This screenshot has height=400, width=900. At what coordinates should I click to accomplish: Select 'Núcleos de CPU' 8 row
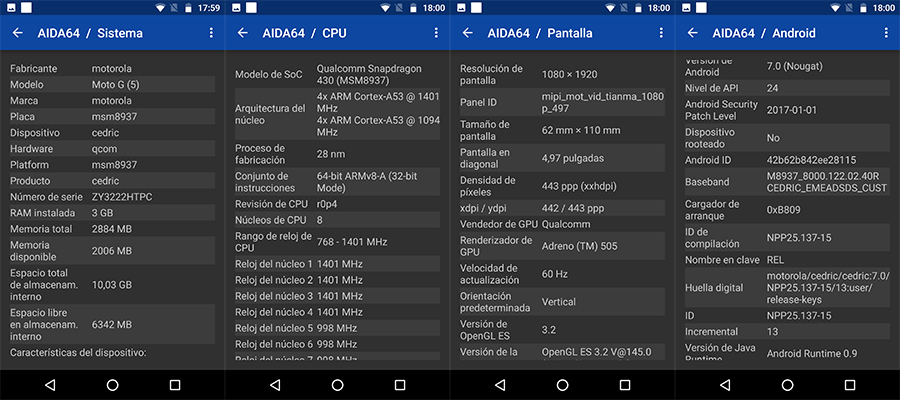(338, 220)
